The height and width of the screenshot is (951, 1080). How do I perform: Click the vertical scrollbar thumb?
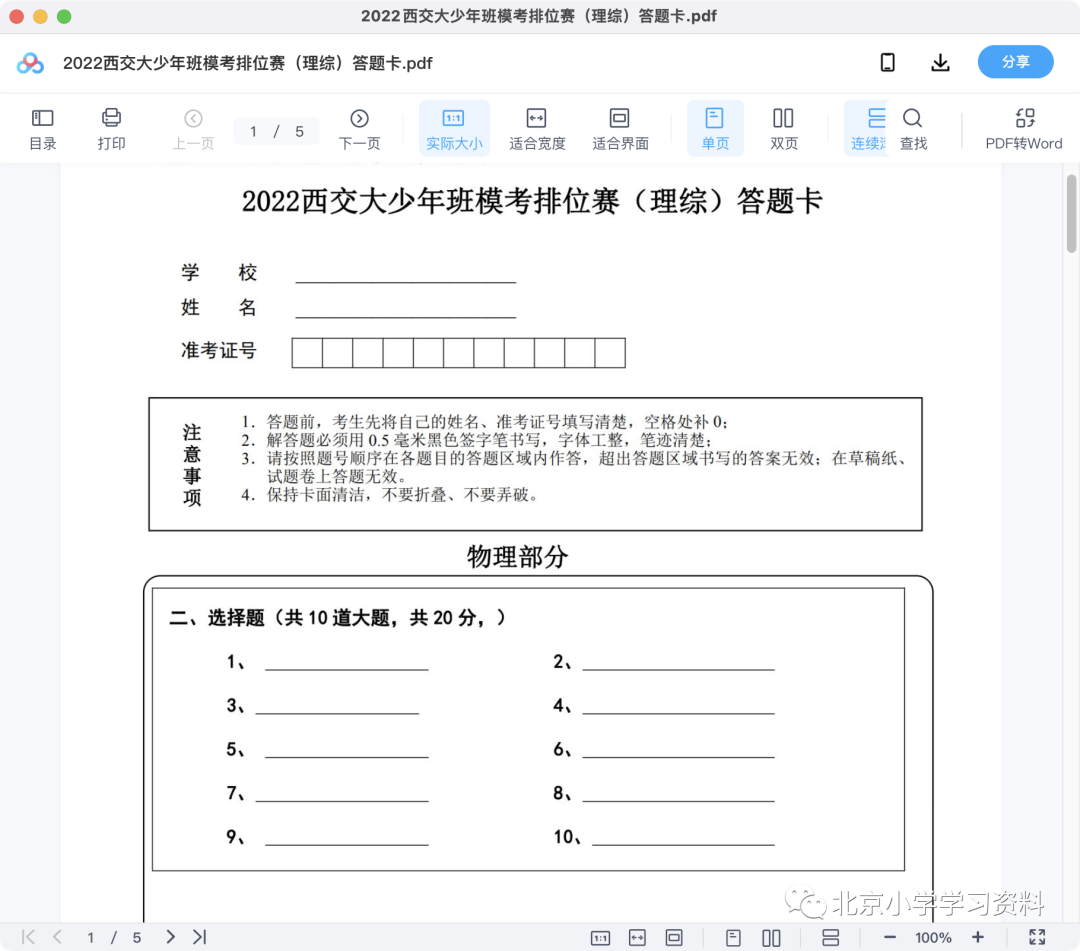click(x=1072, y=213)
